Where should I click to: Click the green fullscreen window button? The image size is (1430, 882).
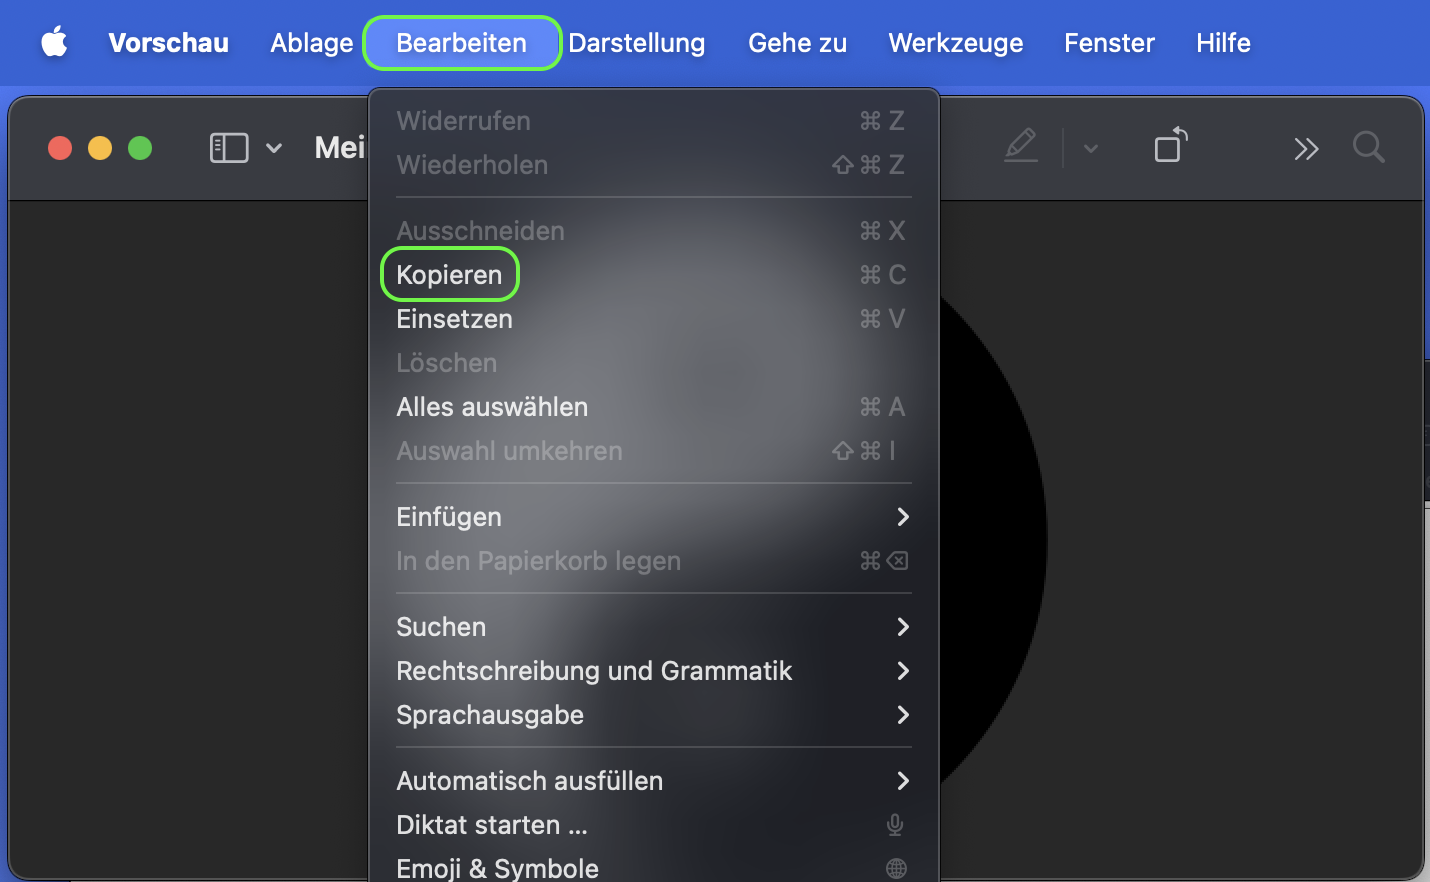(x=140, y=148)
